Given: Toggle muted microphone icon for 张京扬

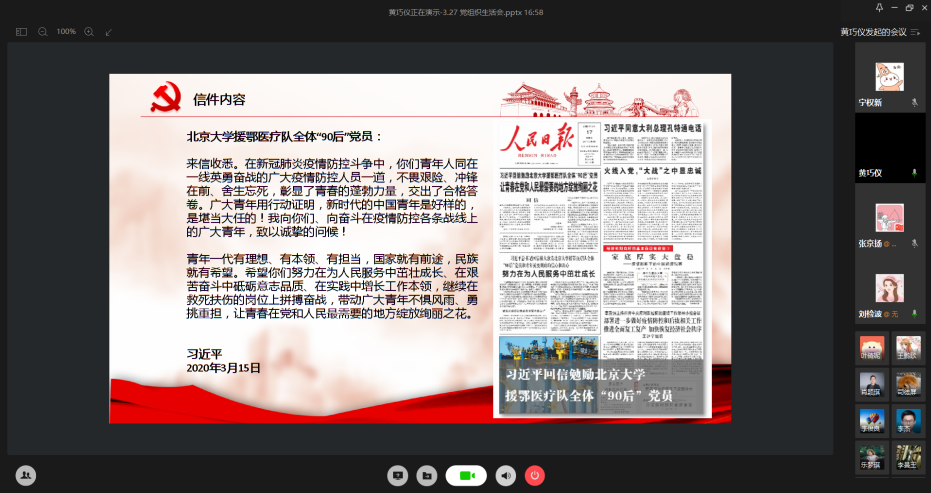Looking at the screenshot, I should tap(915, 244).
